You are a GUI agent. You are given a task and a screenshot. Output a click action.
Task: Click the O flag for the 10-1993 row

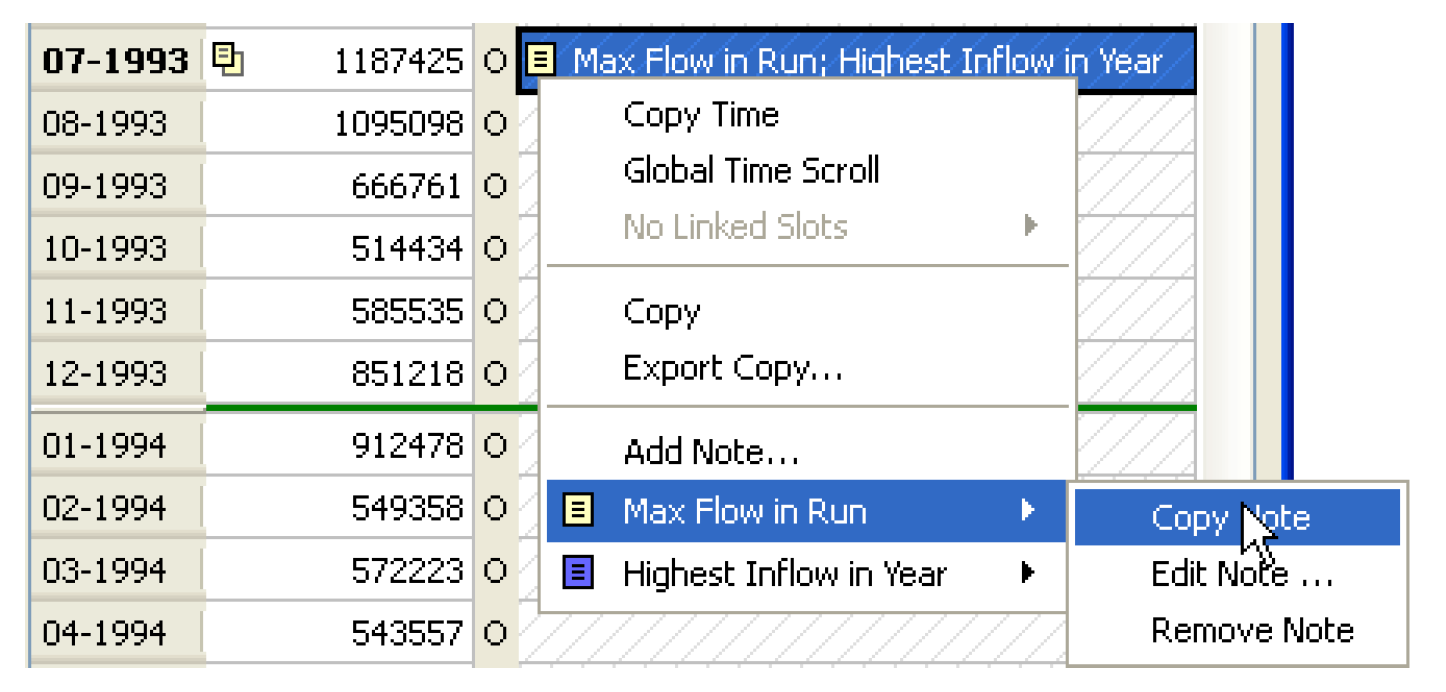click(495, 249)
